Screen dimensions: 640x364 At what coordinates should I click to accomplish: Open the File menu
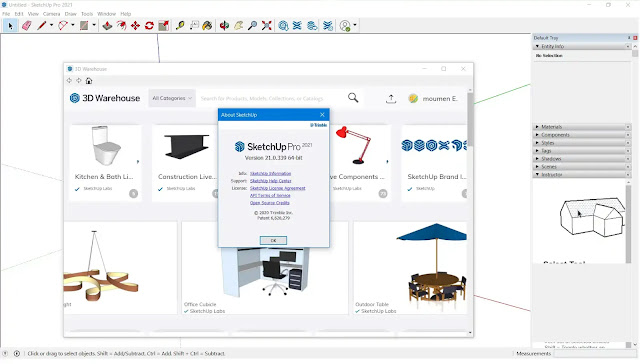click(6, 14)
